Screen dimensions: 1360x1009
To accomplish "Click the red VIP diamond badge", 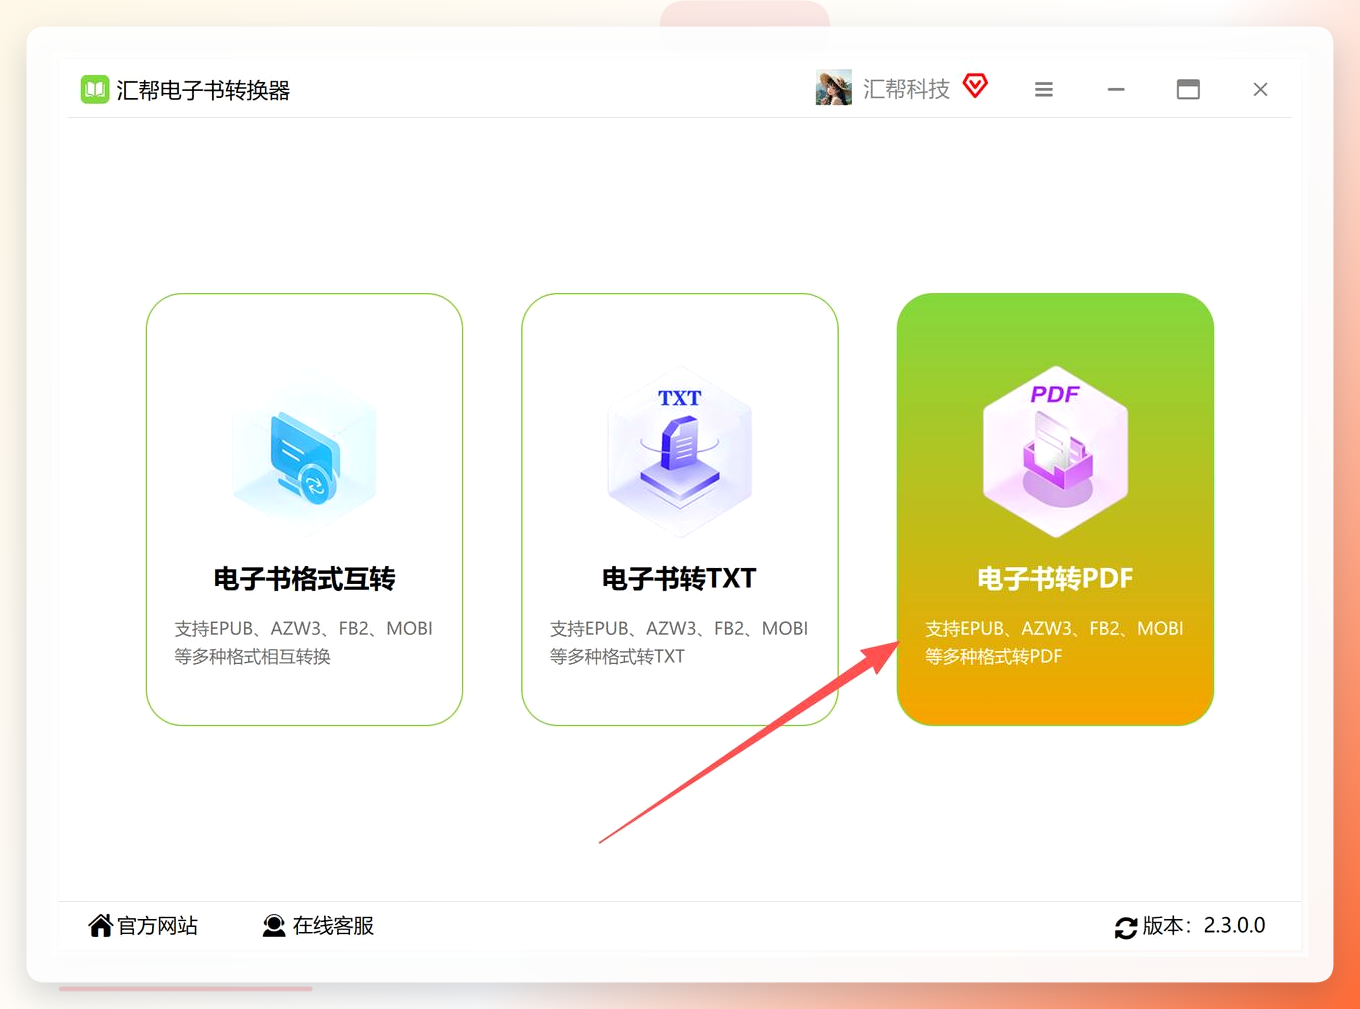I will point(975,86).
